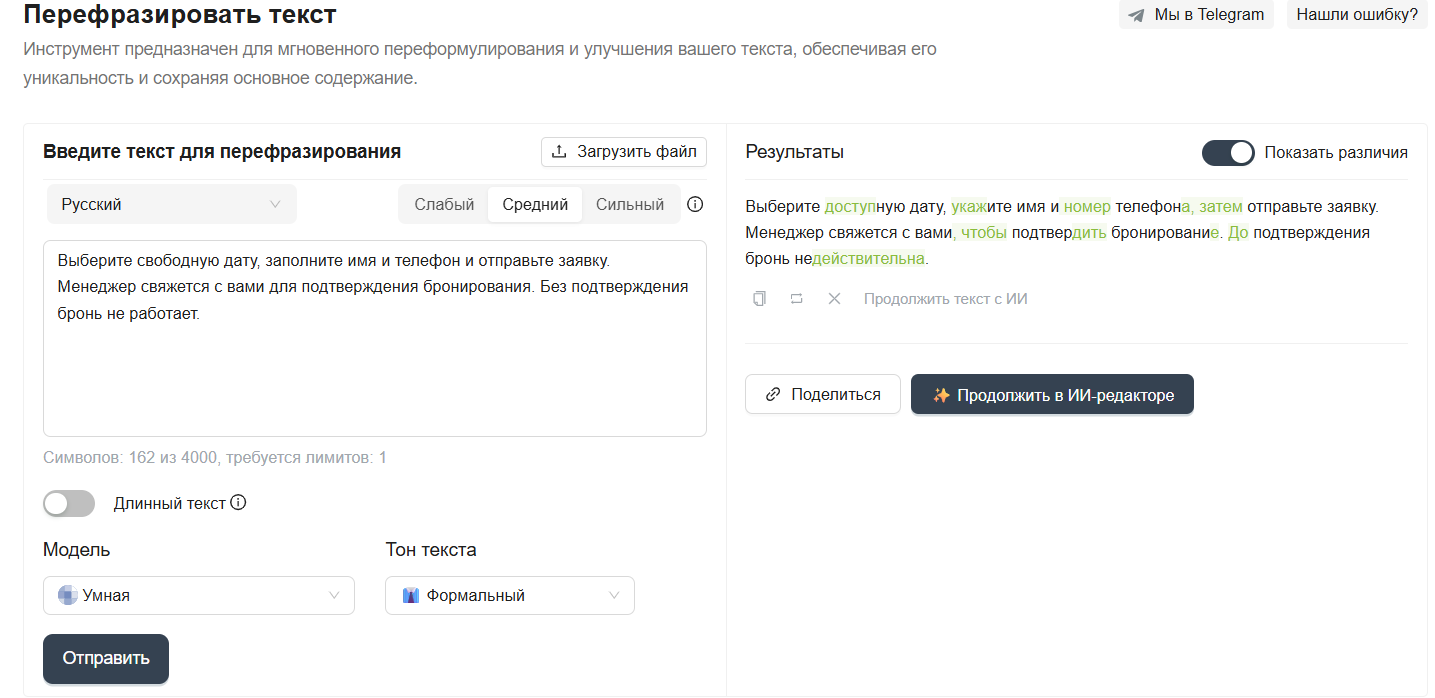Click into the paraphrase input text area

pyautogui.click(x=375, y=338)
